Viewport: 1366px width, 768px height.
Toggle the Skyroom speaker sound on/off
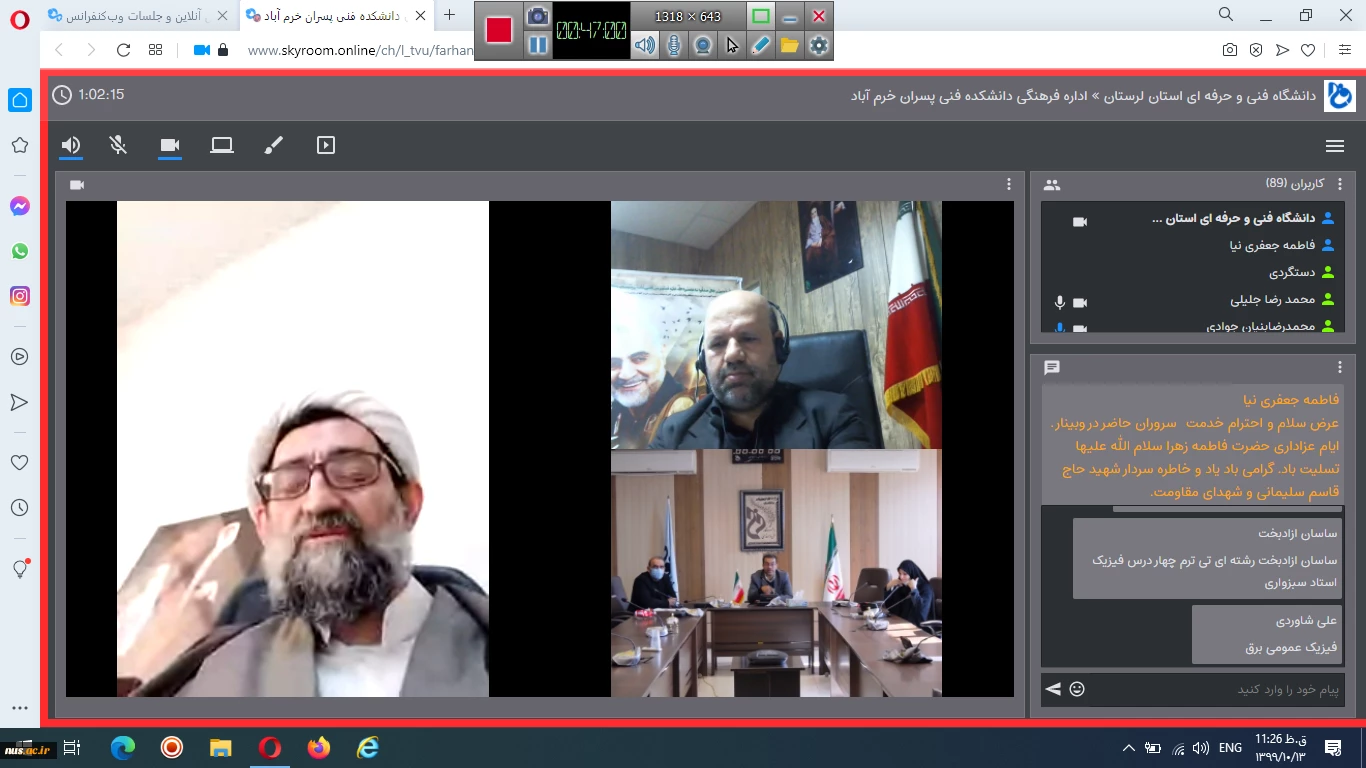[70, 146]
